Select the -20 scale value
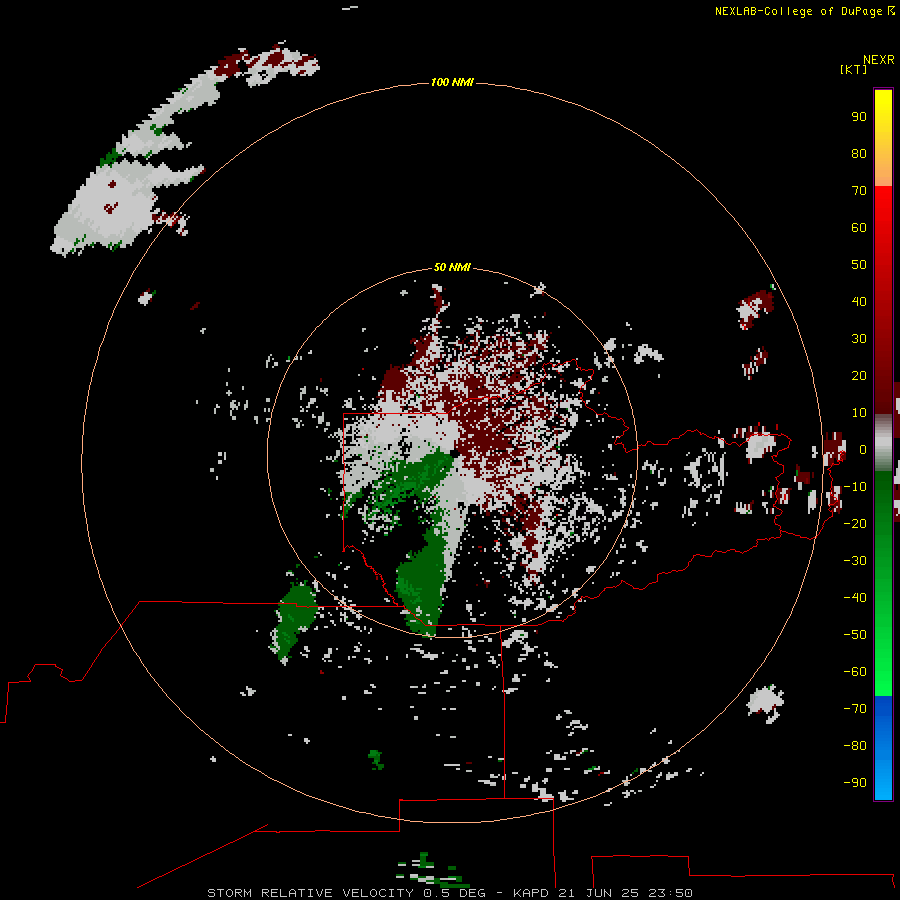This screenshot has height=900, width=900. (855, 523)
